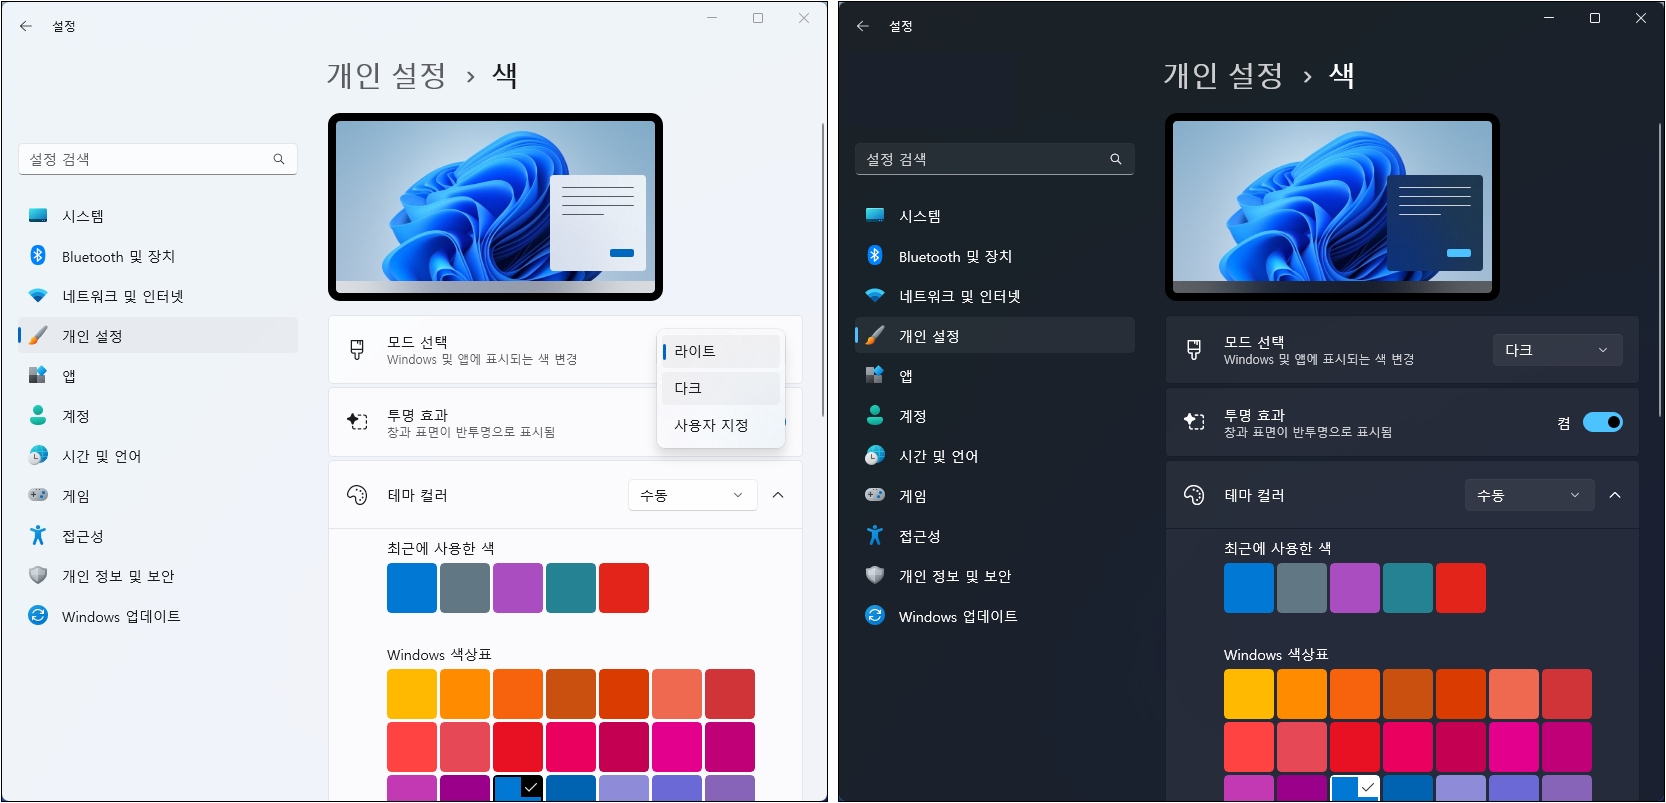Viewport: 1666px width, 803px height.
Task: Pick the recent gray swatch in the dark window
Action: coord(1302,588)
